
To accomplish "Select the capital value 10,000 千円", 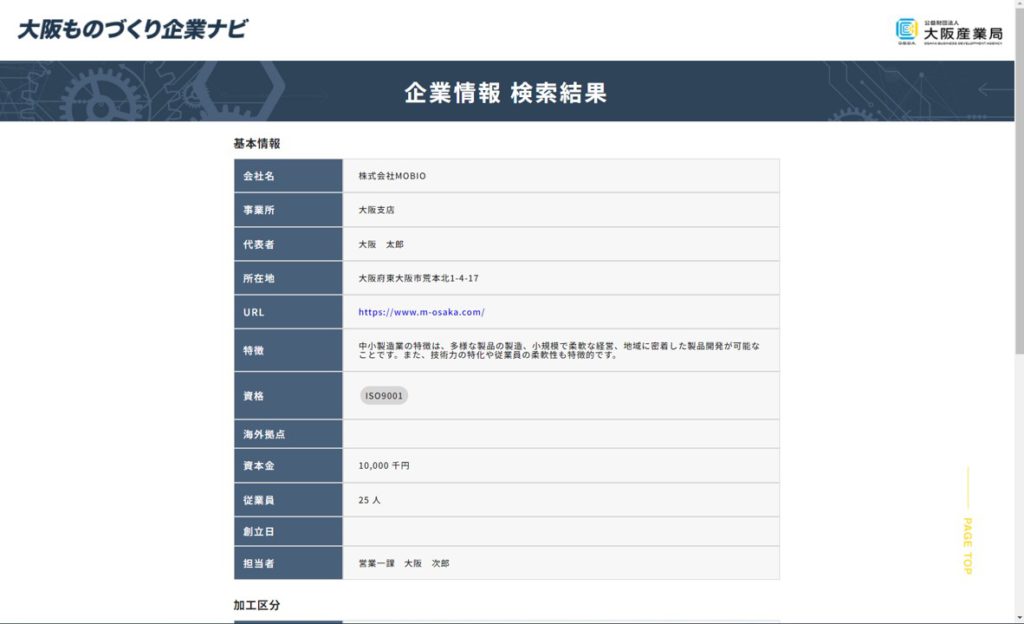I will click(x=384, y=465).
